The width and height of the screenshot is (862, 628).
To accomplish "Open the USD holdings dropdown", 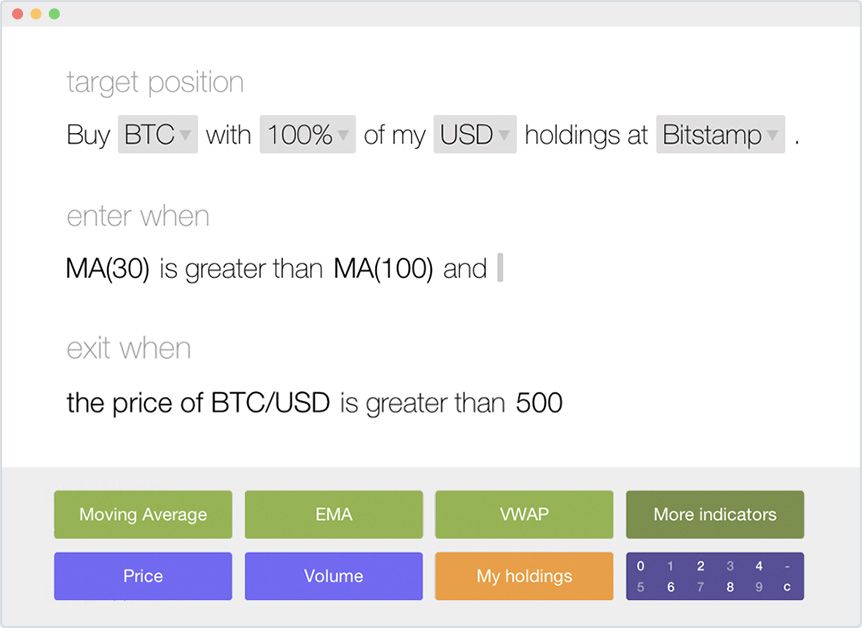I will click(x=475, y=134).
